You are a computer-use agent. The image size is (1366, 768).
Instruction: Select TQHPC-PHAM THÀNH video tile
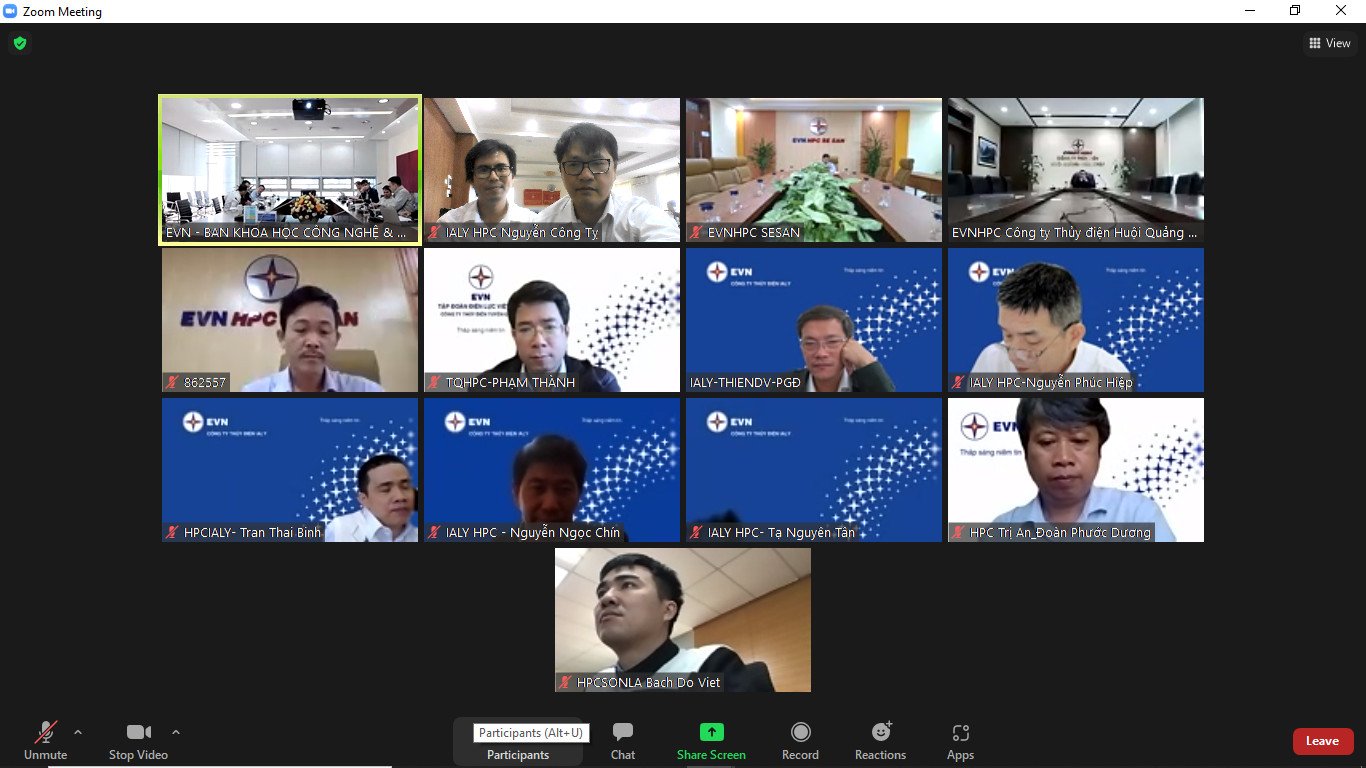tap(552, 320)
